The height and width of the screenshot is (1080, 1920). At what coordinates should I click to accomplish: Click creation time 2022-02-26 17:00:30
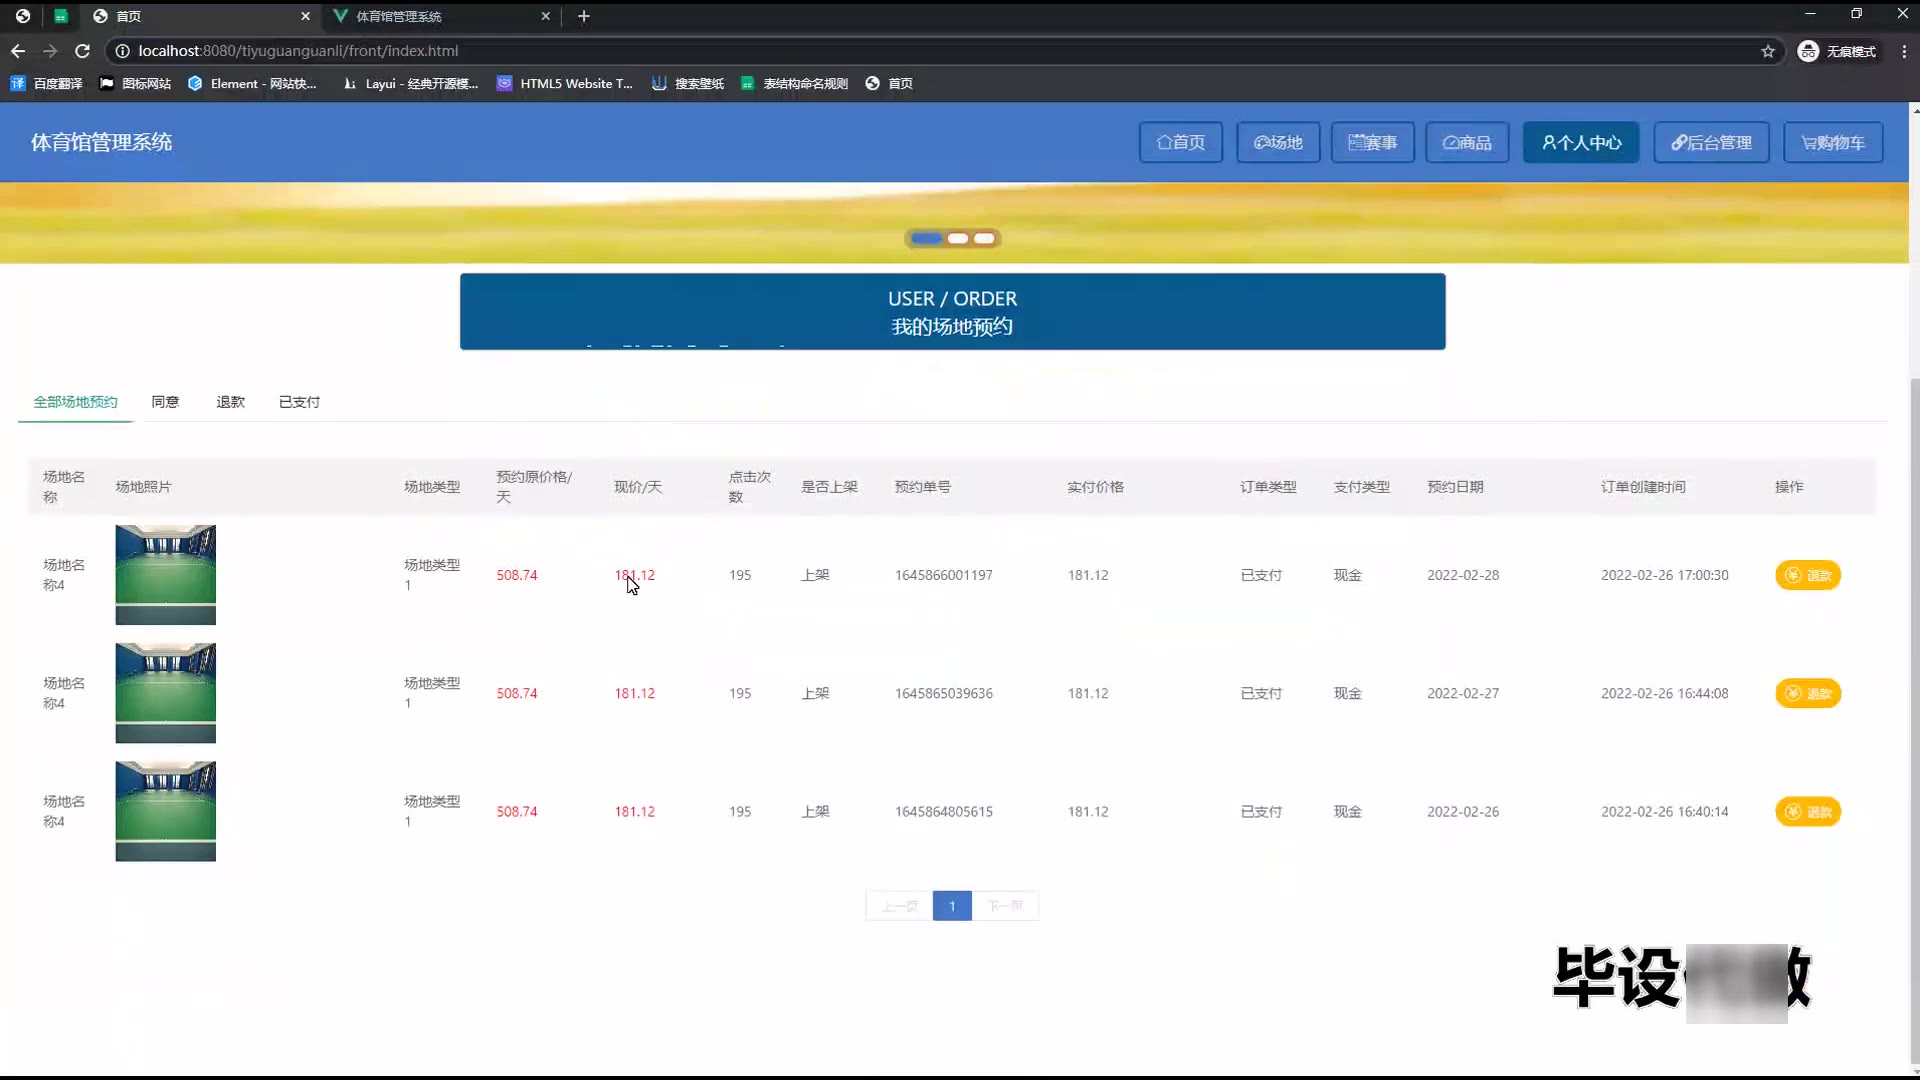1665,575
